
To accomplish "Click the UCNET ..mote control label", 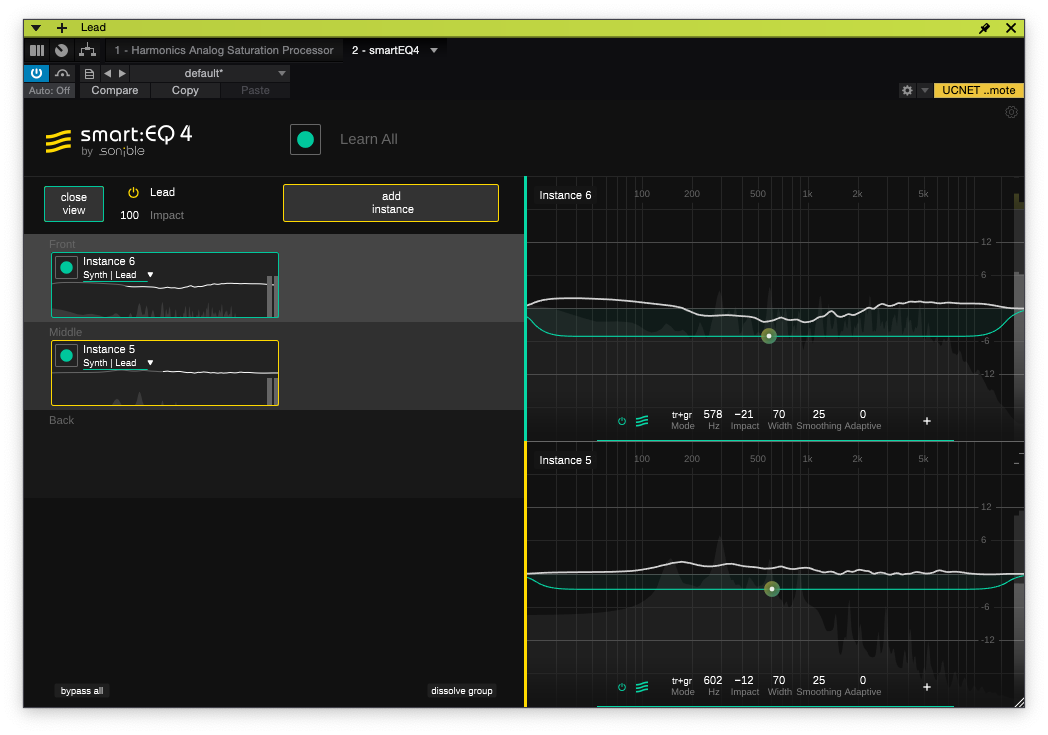I will pyautogui.click(x=978, y=90).
